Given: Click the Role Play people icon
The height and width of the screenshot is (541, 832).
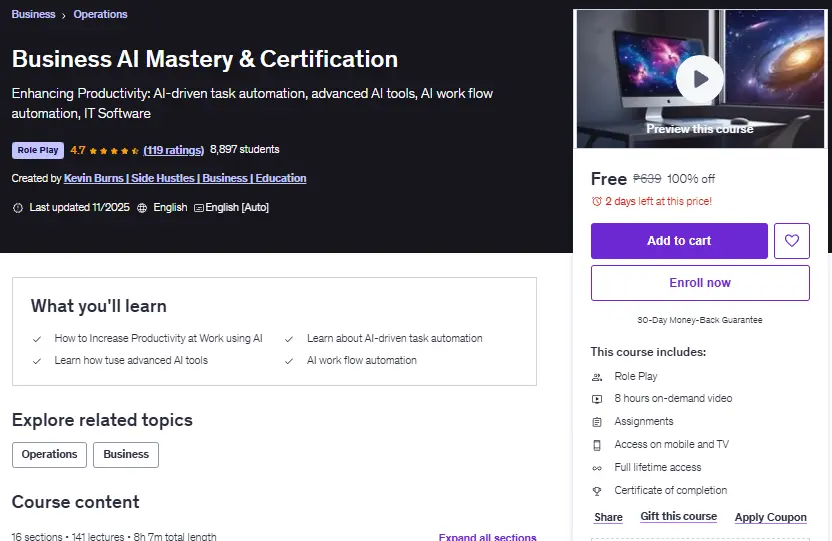Looking at the screenshot, I should click(x=597, y=377).
